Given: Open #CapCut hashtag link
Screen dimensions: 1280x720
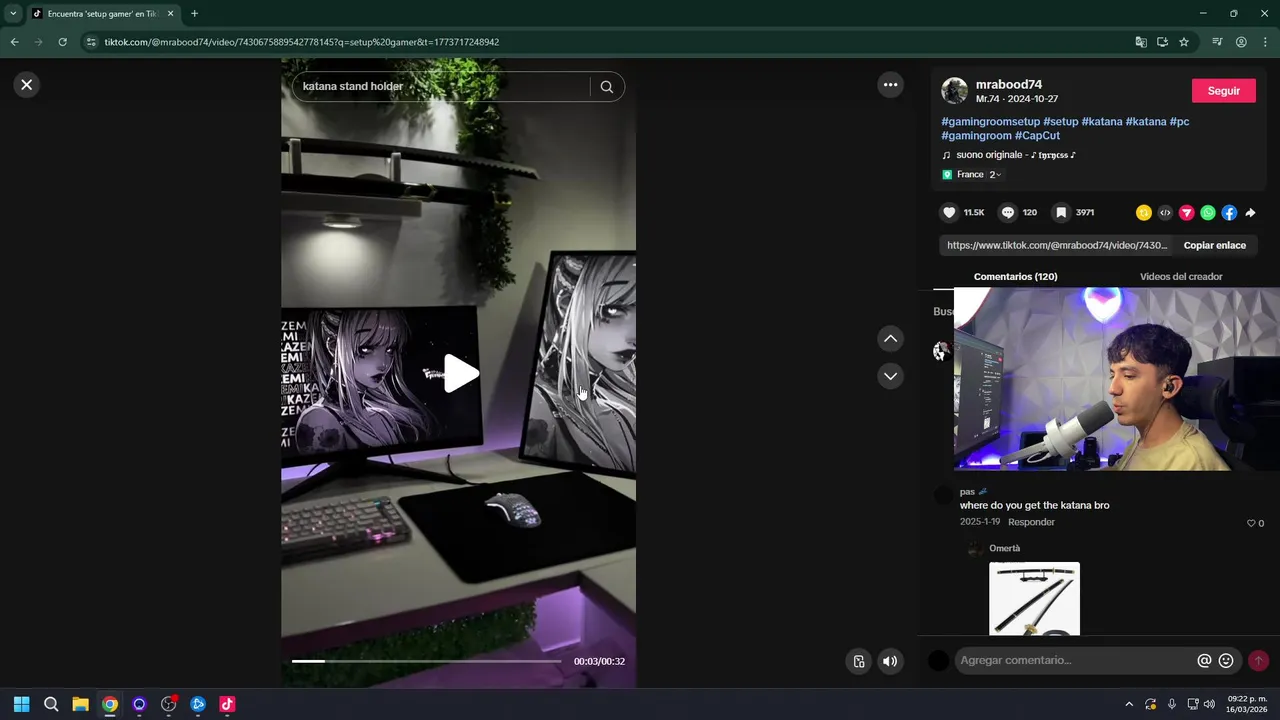Looking at the screenshot, I should click(1037, 136).
